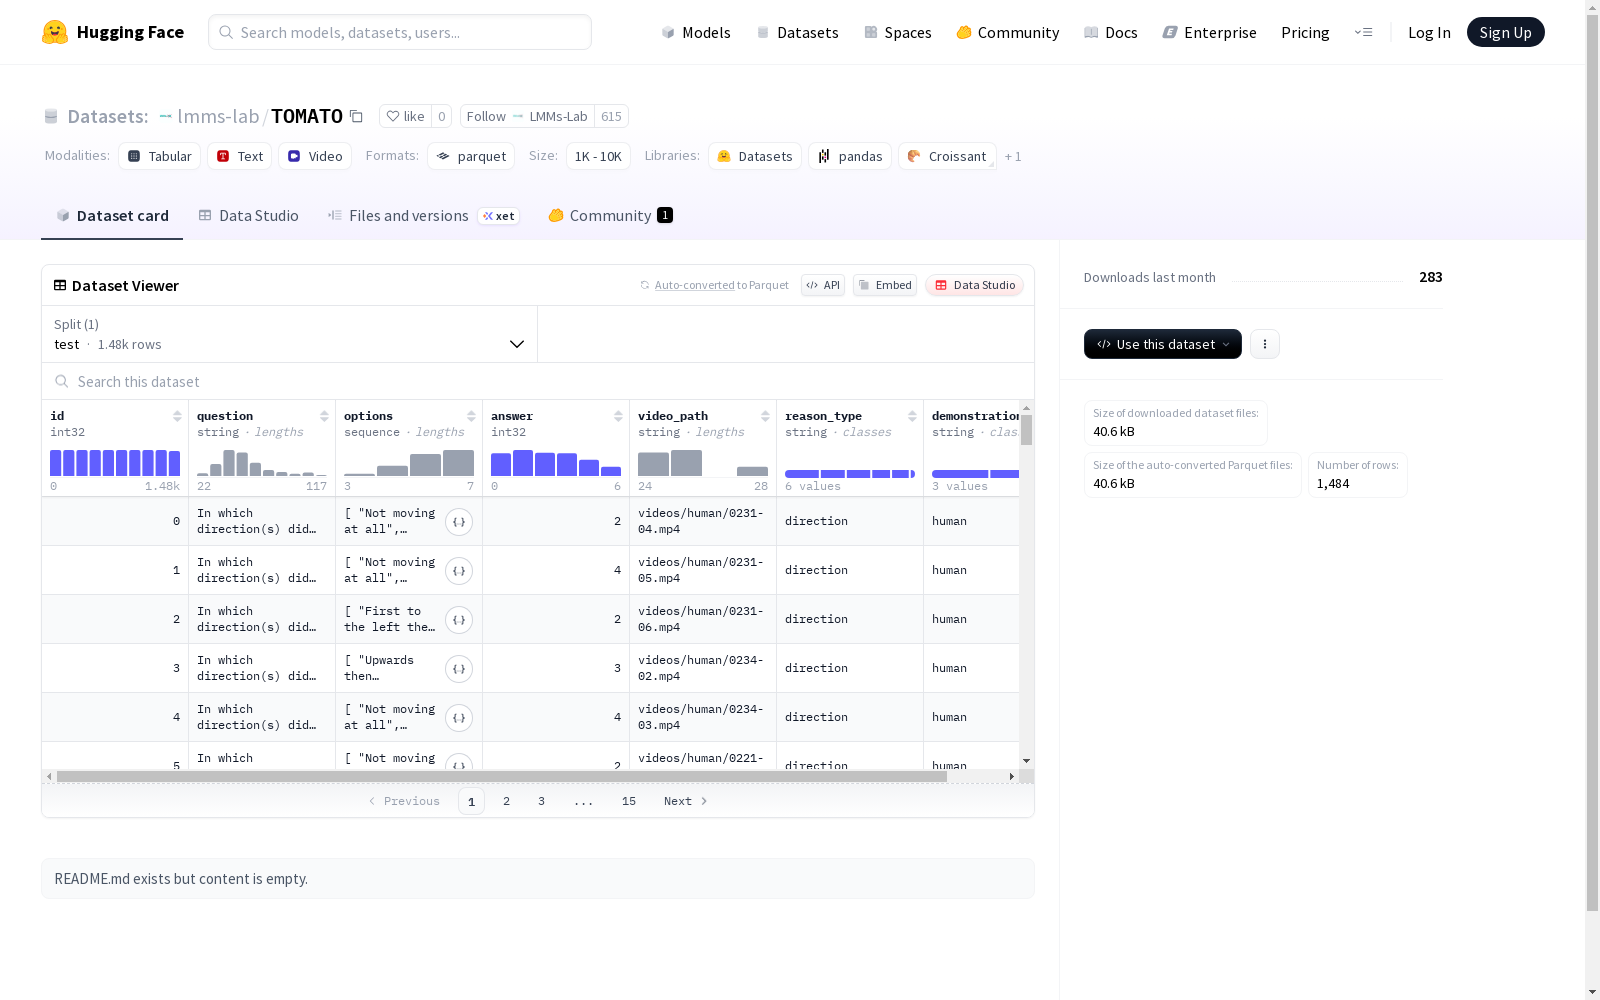Select the Croissant library tag
This screenshot has width=1600, height=1000.
[x=947, y=156]
